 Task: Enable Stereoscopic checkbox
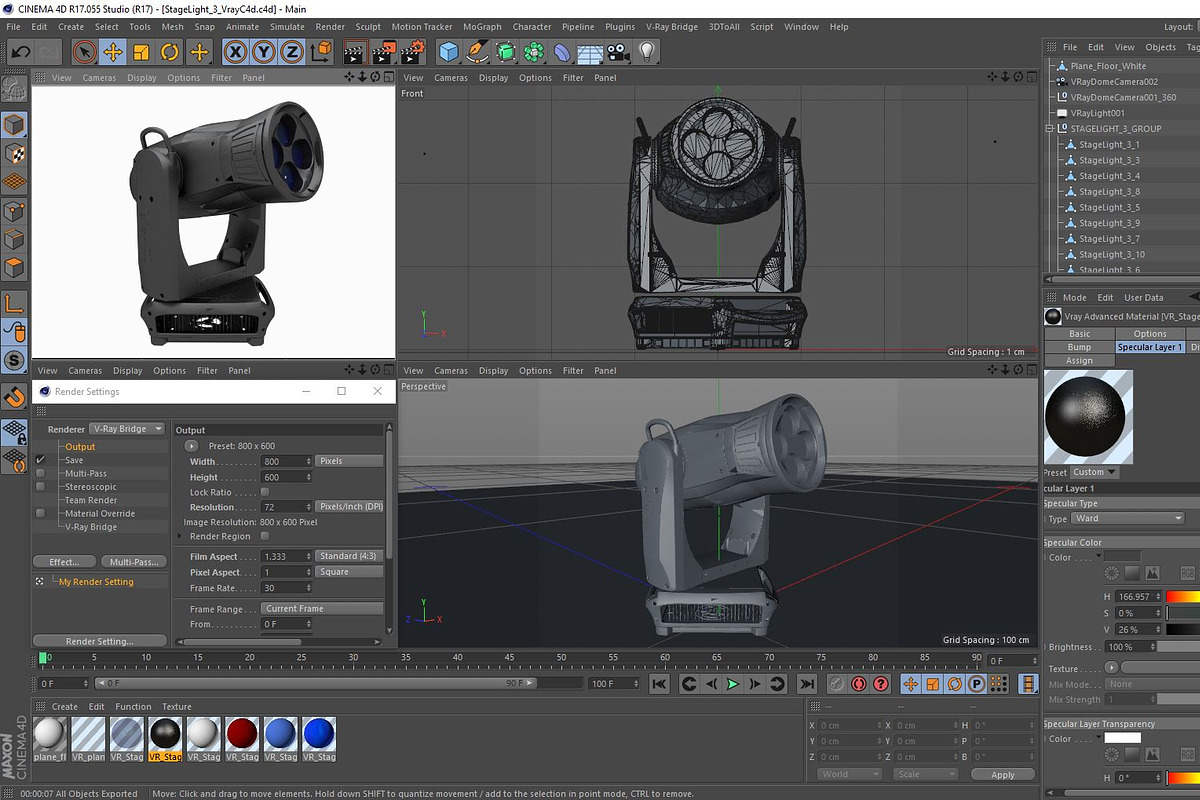41,487
